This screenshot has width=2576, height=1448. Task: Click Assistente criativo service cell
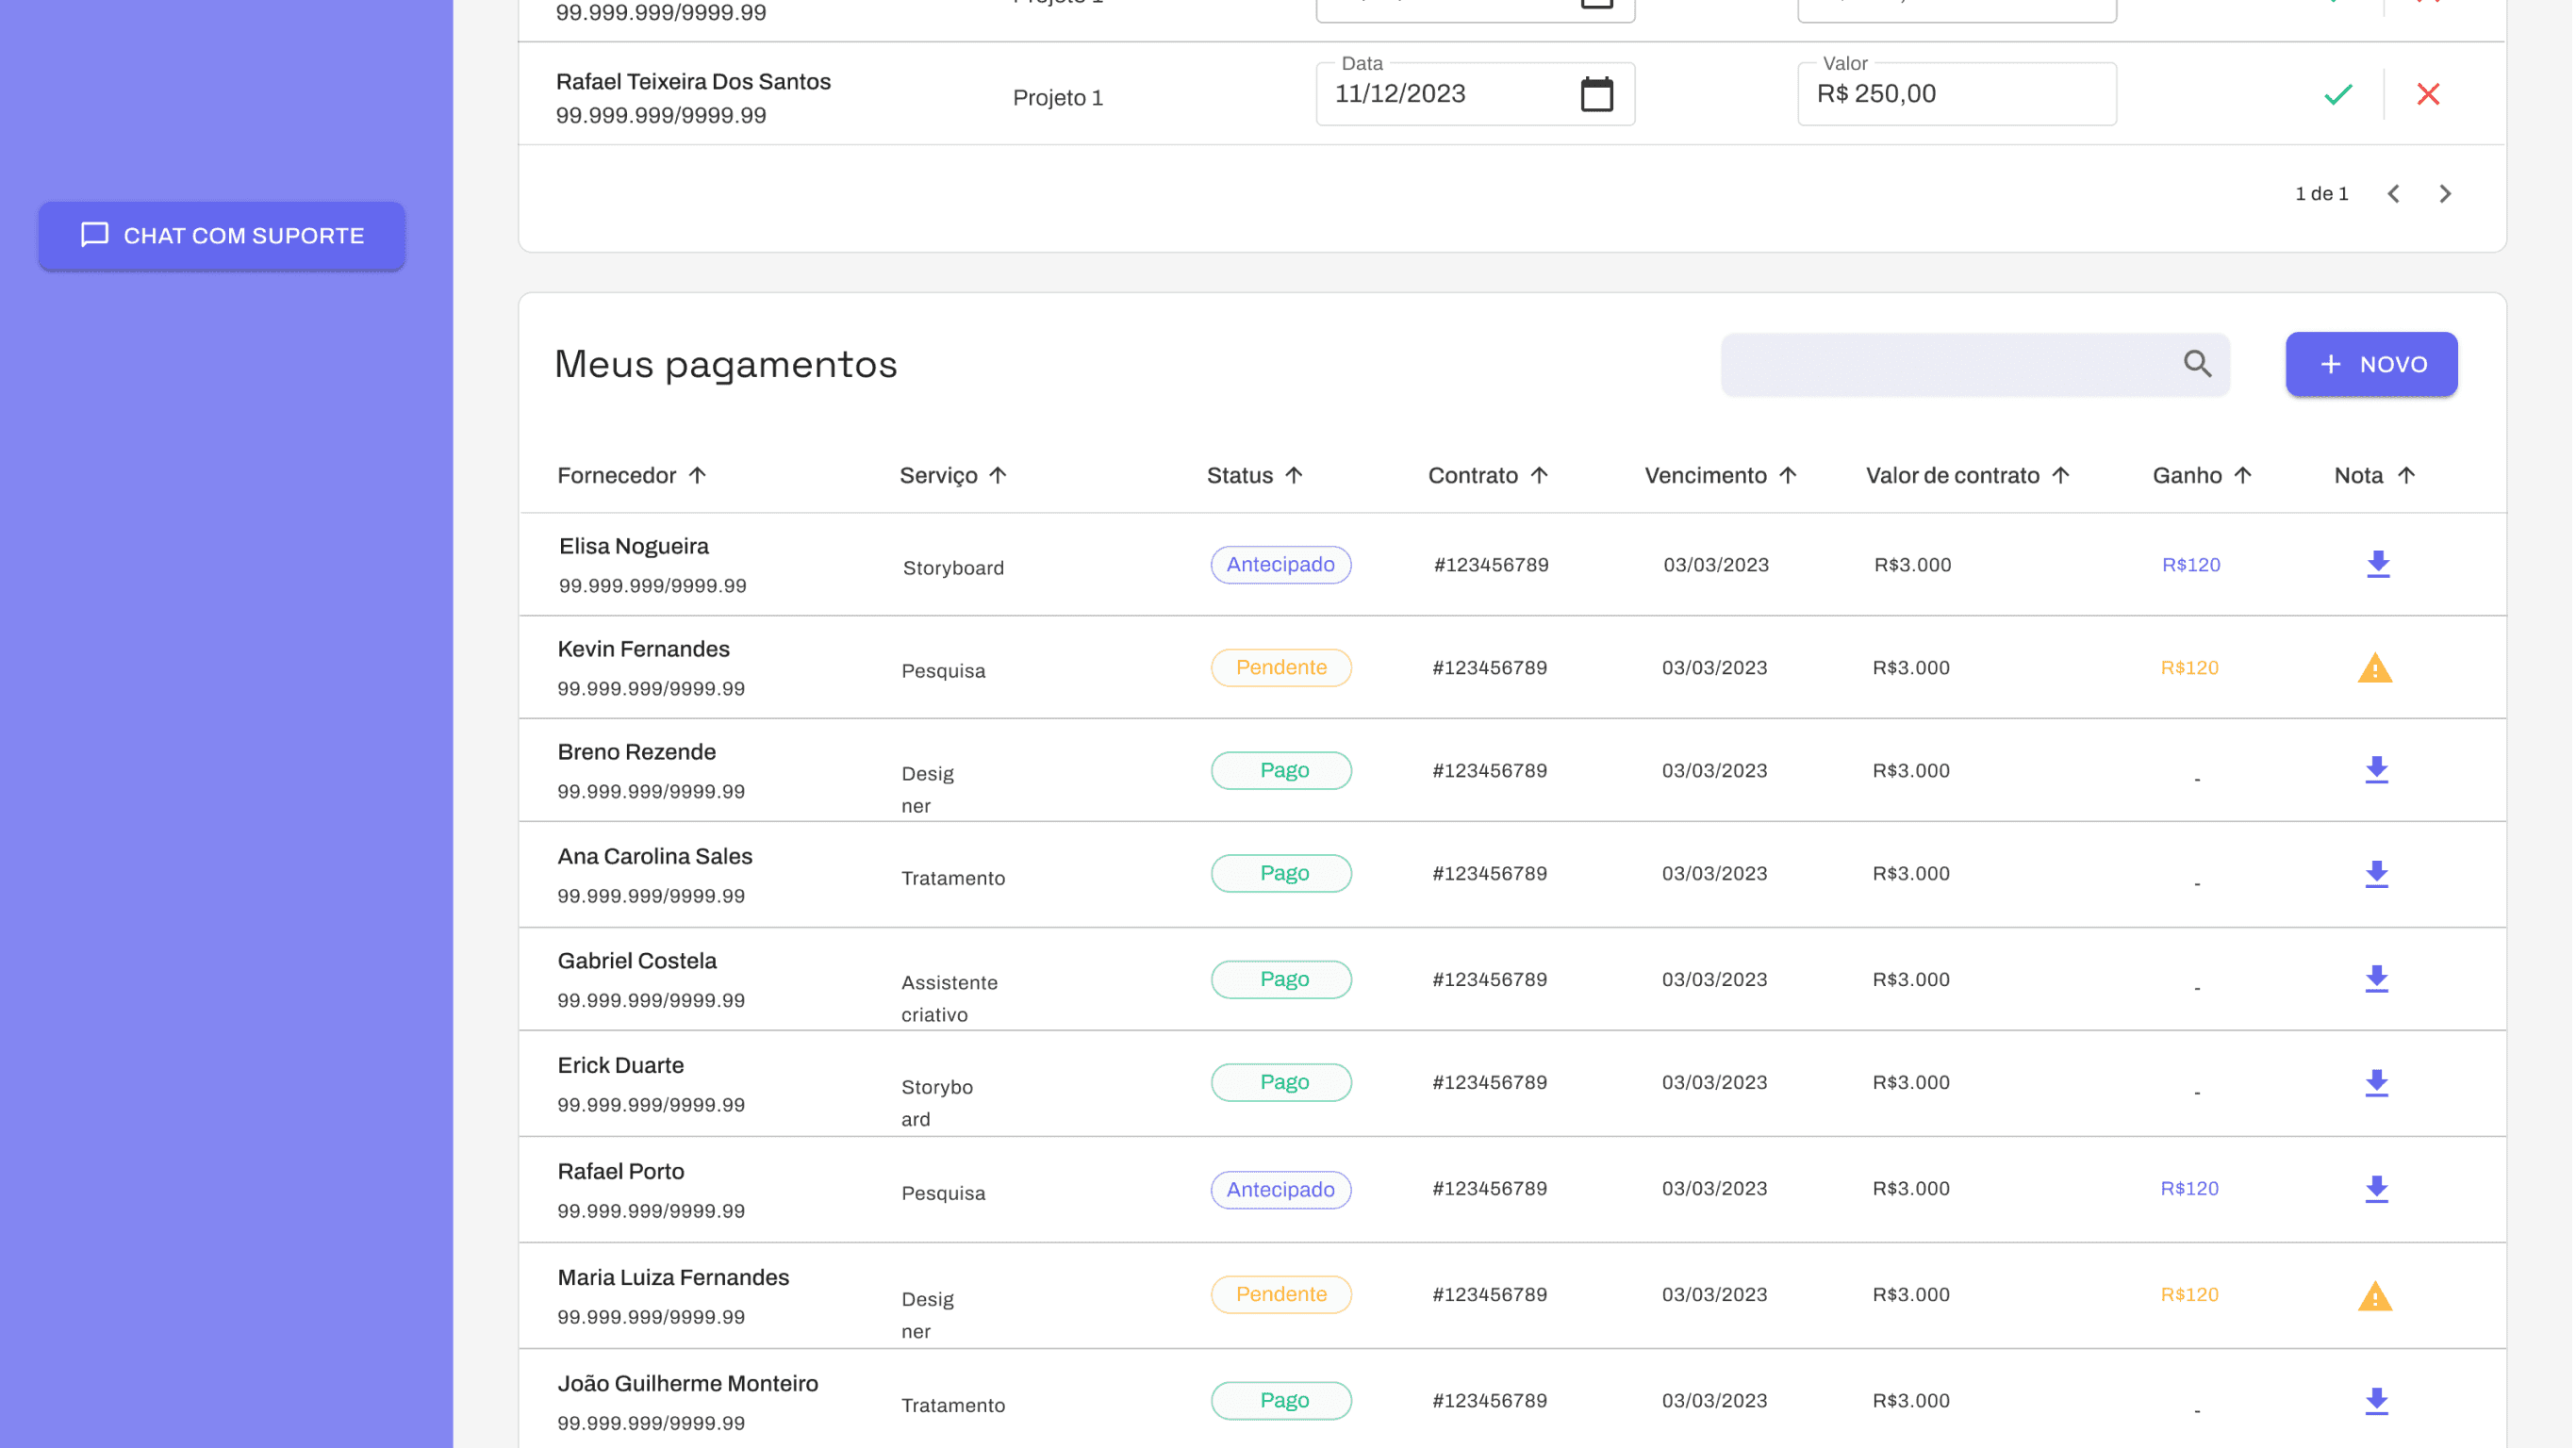949,999
